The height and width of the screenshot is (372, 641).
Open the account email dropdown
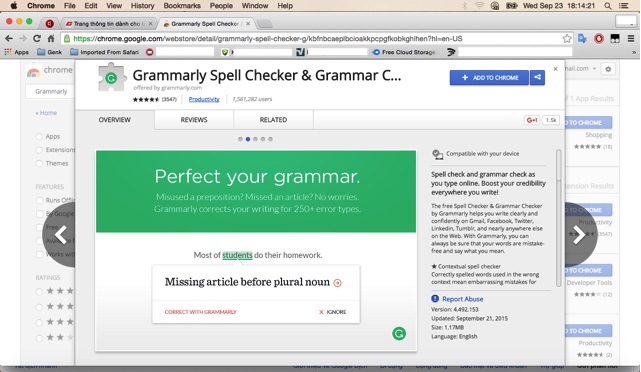click(x=581, y=69)
